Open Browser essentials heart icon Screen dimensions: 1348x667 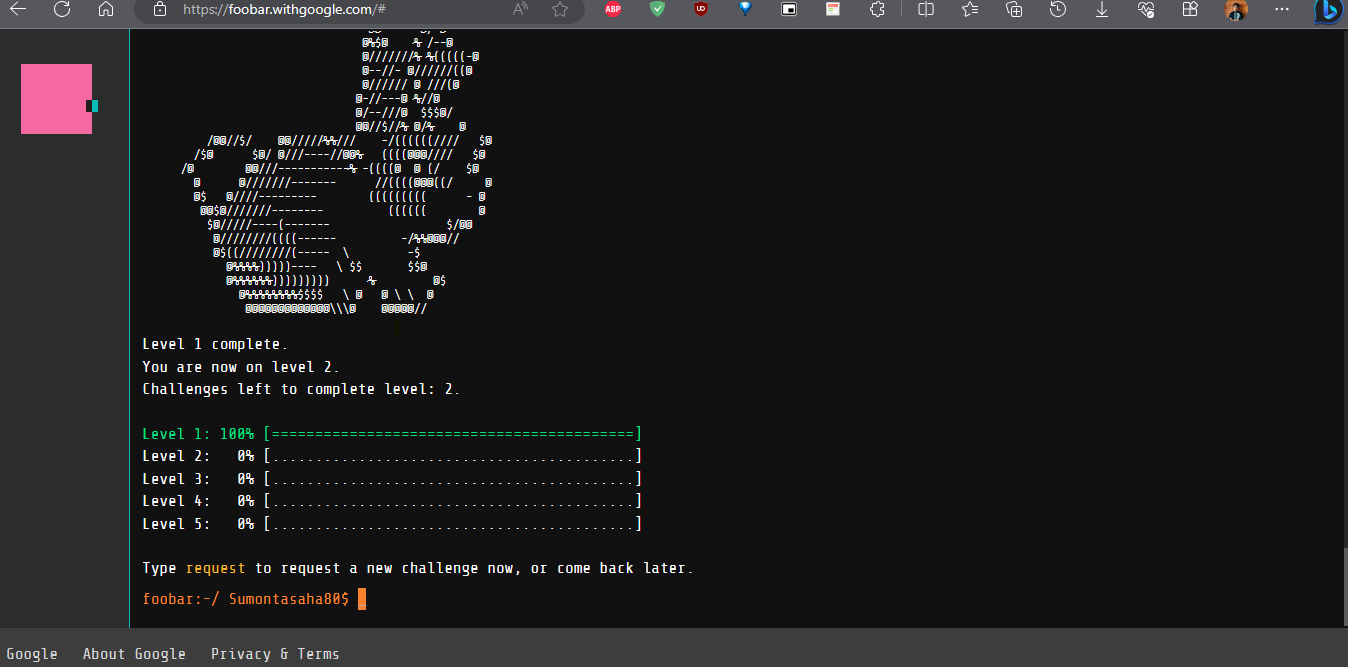tap(1146, 9)
